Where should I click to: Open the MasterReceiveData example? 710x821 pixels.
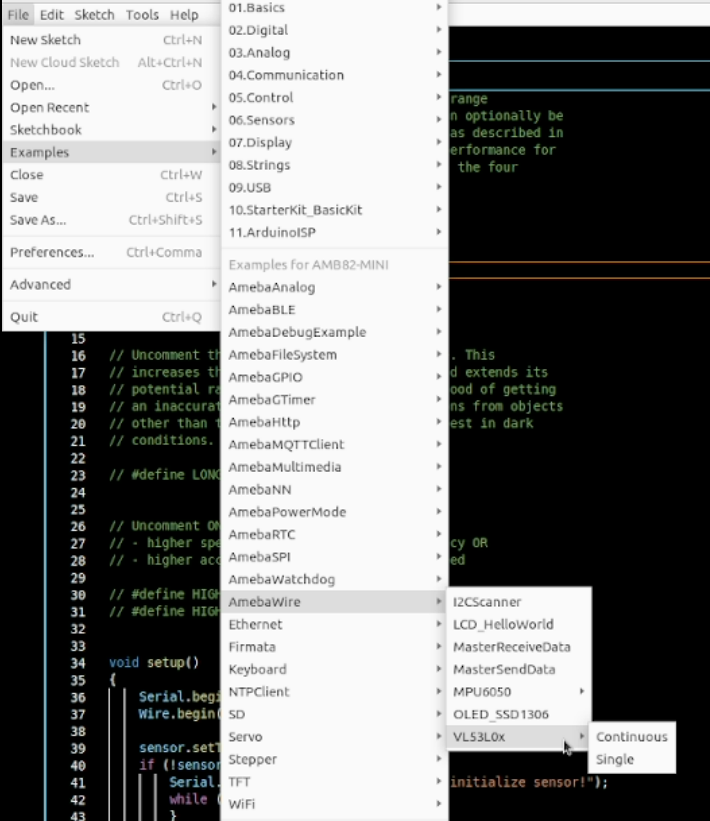511,647
